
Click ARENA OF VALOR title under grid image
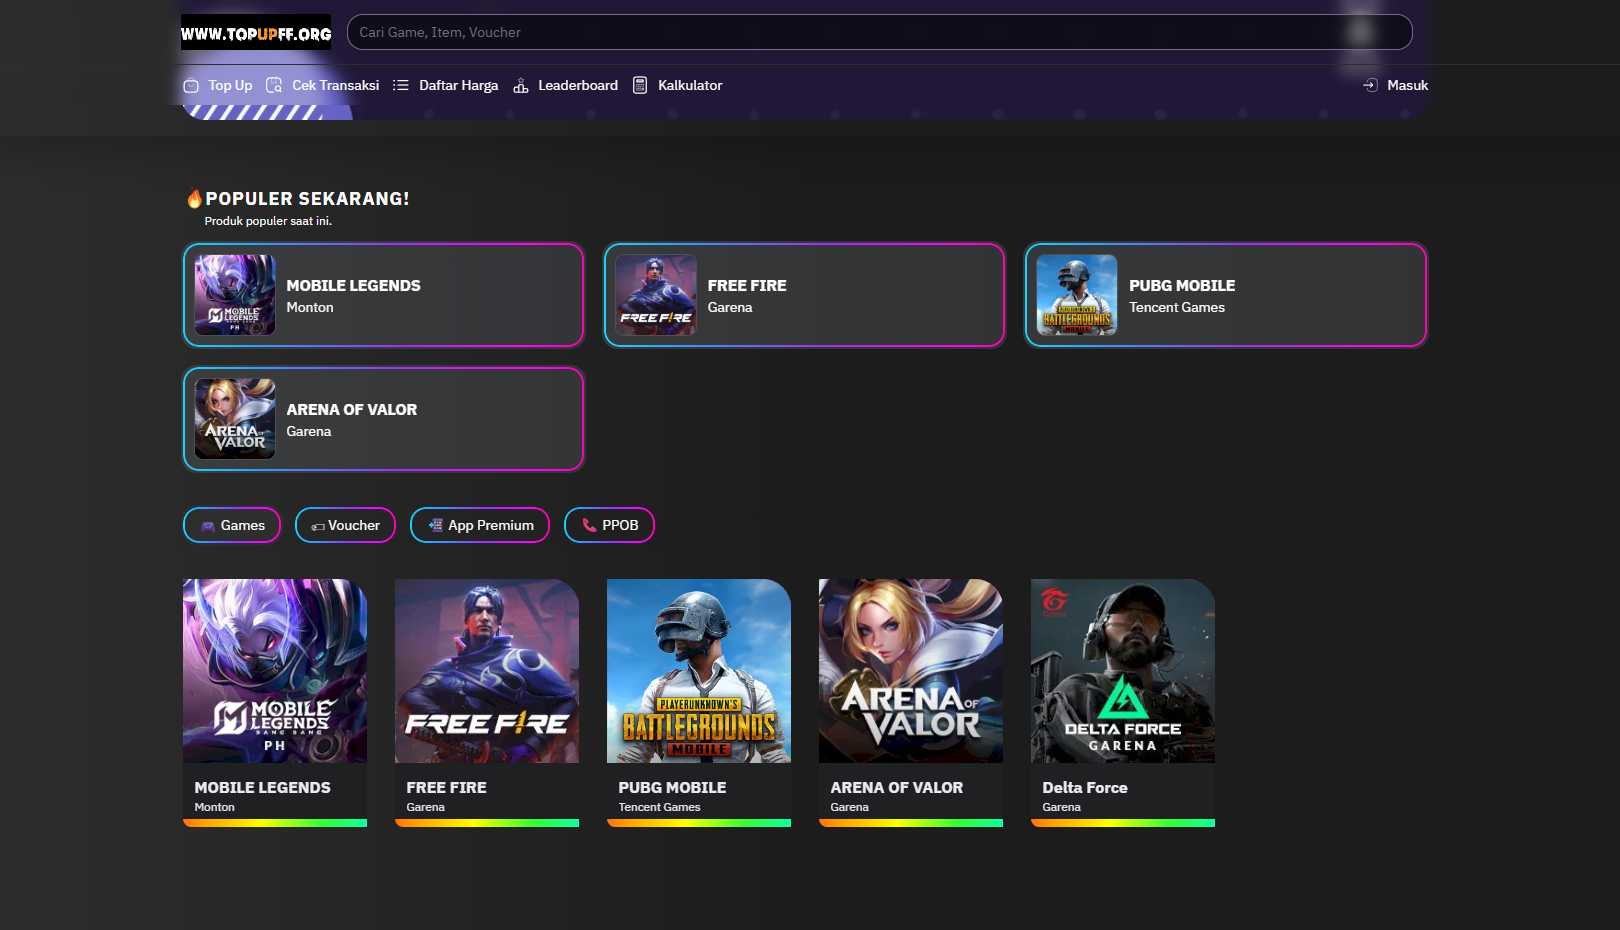point(897,788)
